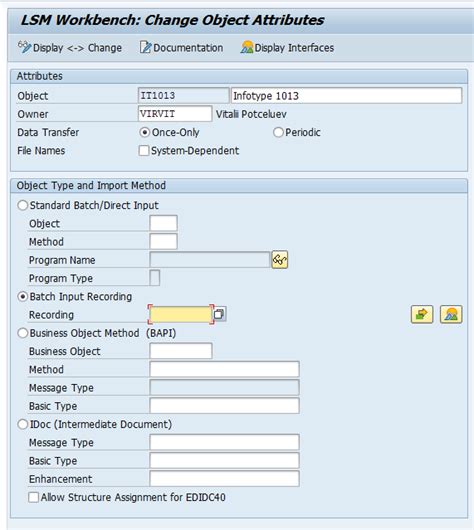Image resolution: width=474 pixels, height=530 pixels.
Task: Click the BAPI Method input field
Action: (224, 369)
